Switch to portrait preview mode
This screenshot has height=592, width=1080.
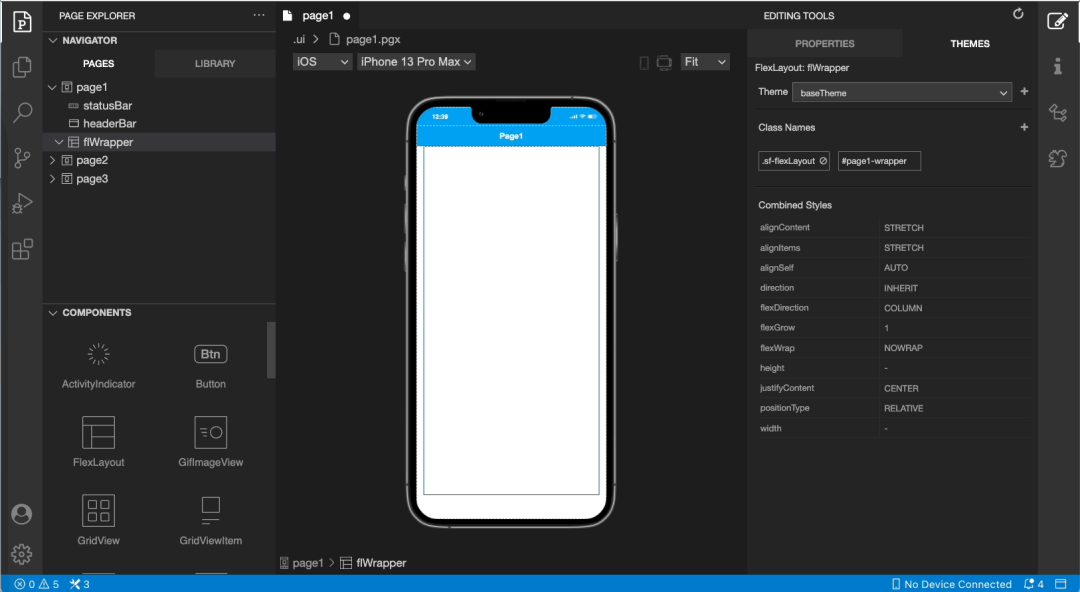(643, 61)
